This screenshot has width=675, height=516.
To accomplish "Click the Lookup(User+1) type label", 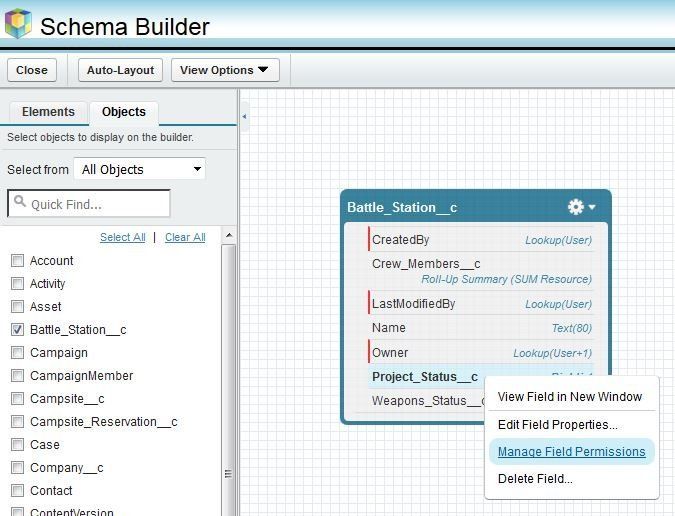I will pos(553,353).
